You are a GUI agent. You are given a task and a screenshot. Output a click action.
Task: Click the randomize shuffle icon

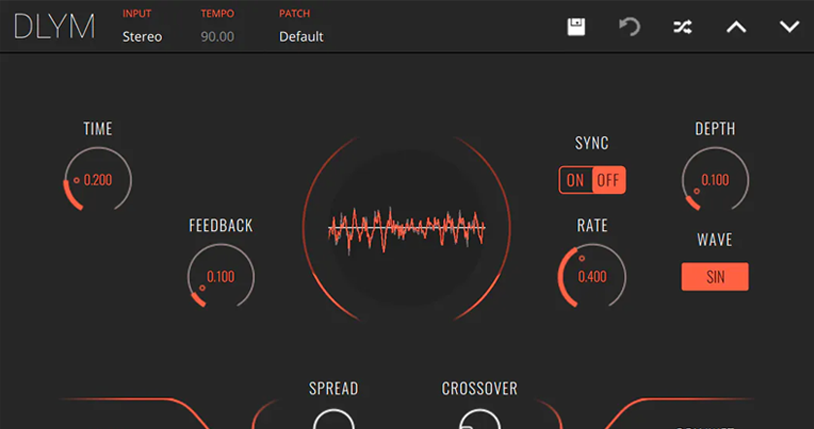(682, 27)
